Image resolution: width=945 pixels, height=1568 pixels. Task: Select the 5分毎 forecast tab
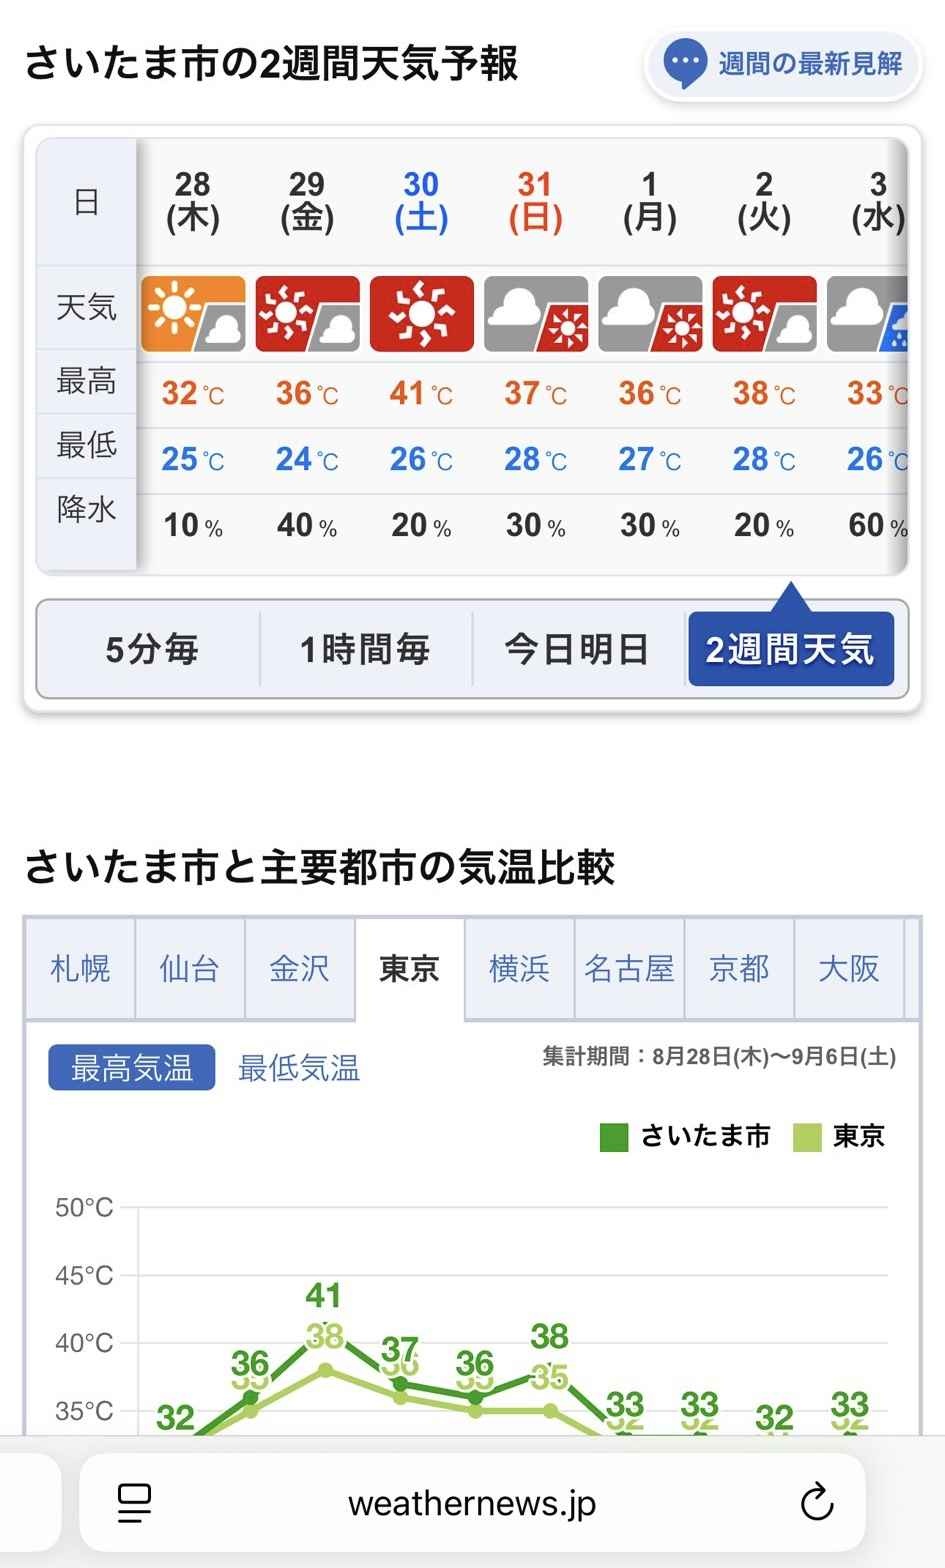(151, 650)
